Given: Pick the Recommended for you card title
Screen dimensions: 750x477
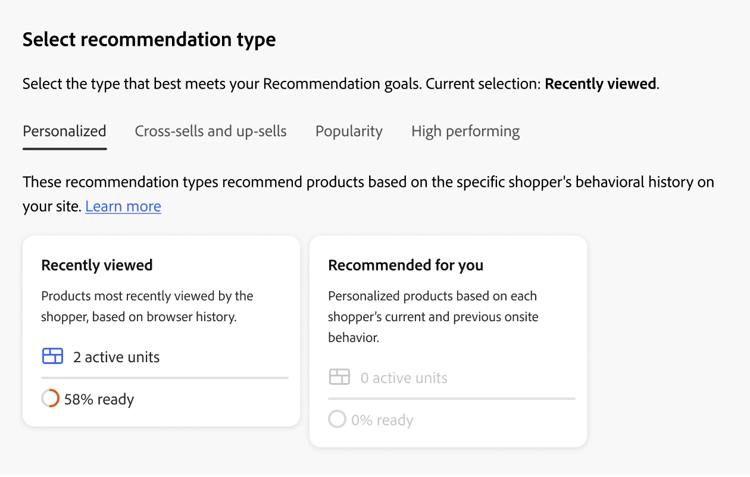Looking at the screenshot, I should tap(405, 265).
